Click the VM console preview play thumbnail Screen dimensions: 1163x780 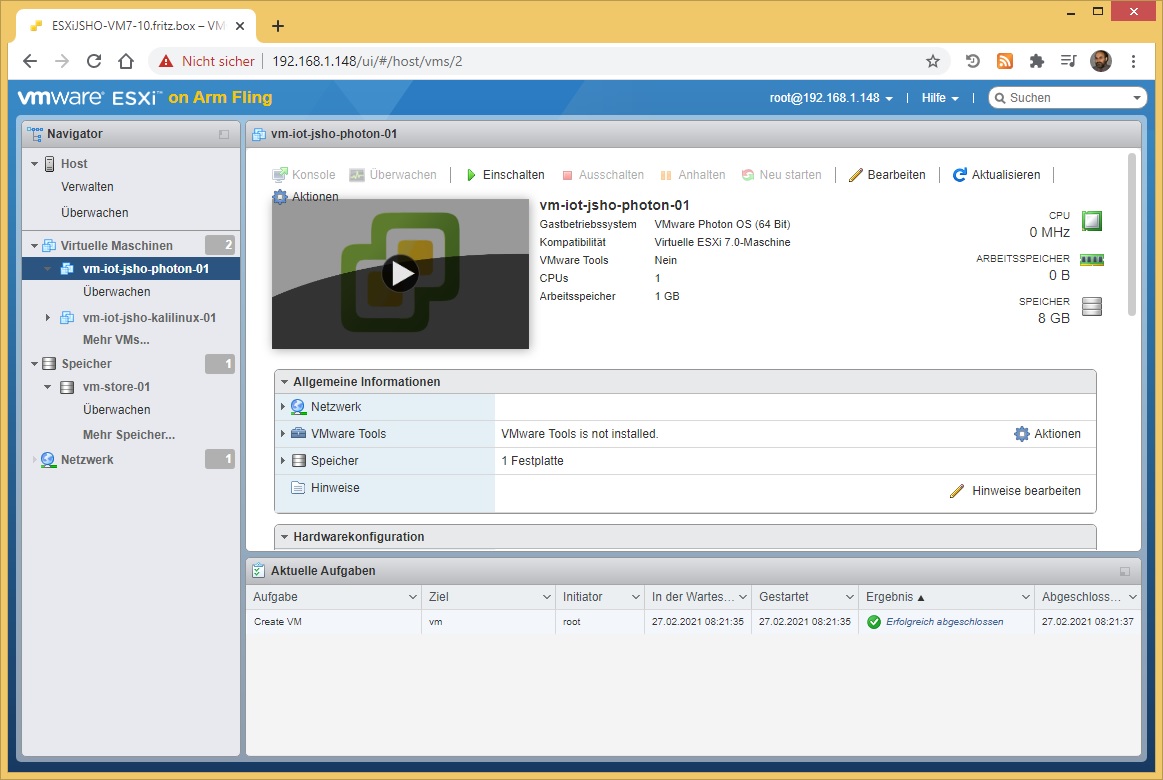point(400,273)
